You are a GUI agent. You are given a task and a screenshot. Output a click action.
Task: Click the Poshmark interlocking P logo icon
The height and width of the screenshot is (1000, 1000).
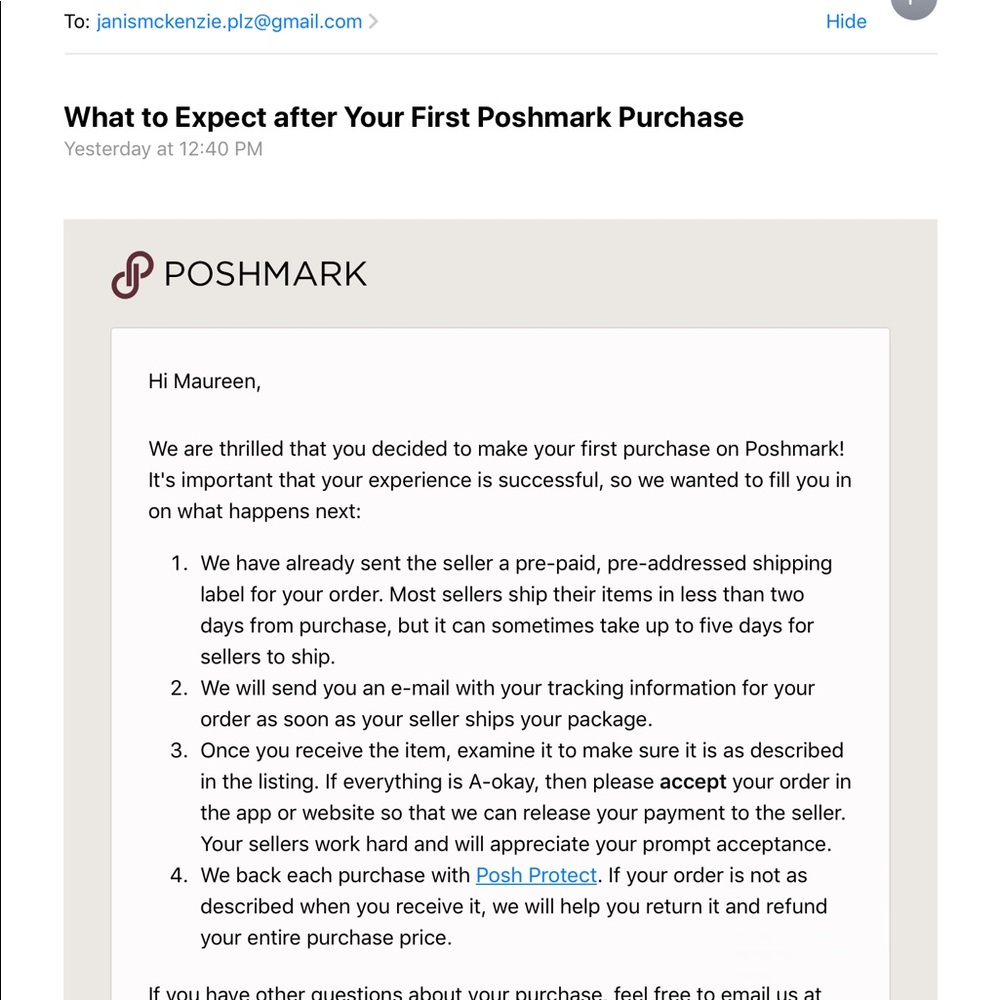tap(133, 274)
